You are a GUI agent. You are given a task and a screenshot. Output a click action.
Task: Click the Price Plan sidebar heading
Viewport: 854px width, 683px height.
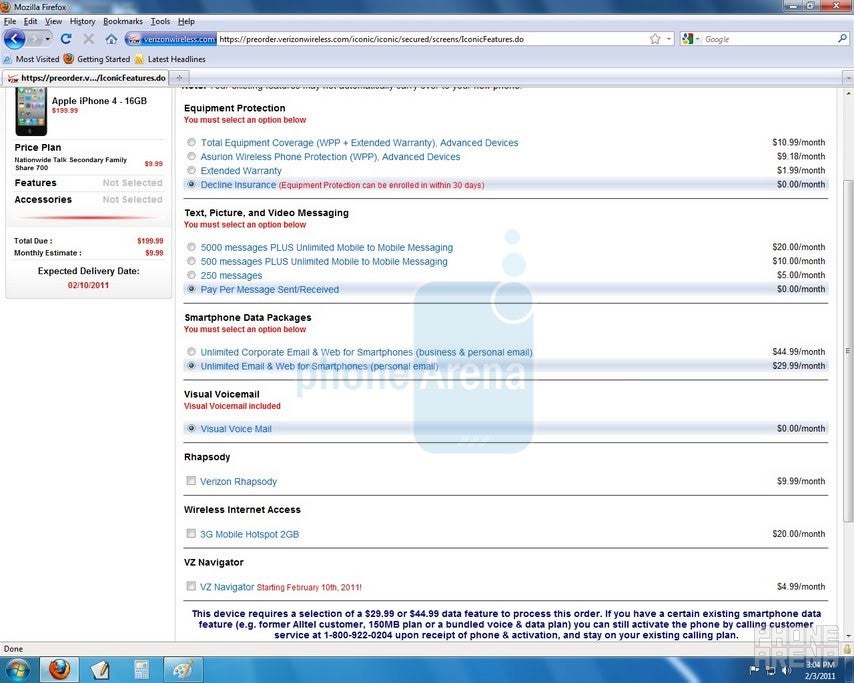point(38,148)
